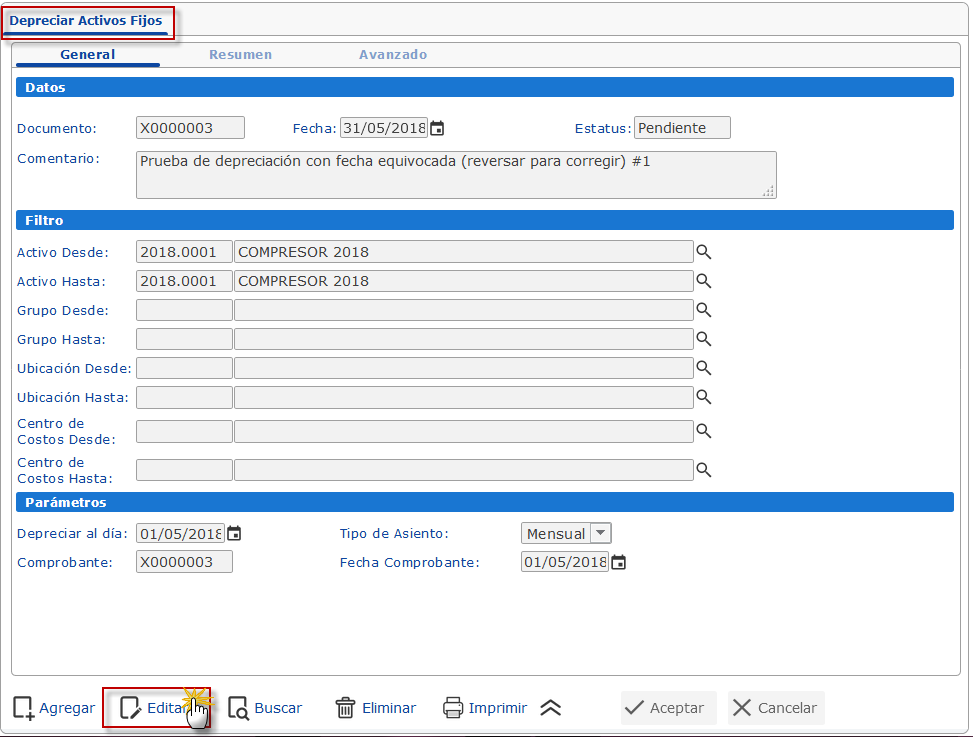
Task: Select the Depreciar Activos Fijos window tab
Action: (86, 21)
